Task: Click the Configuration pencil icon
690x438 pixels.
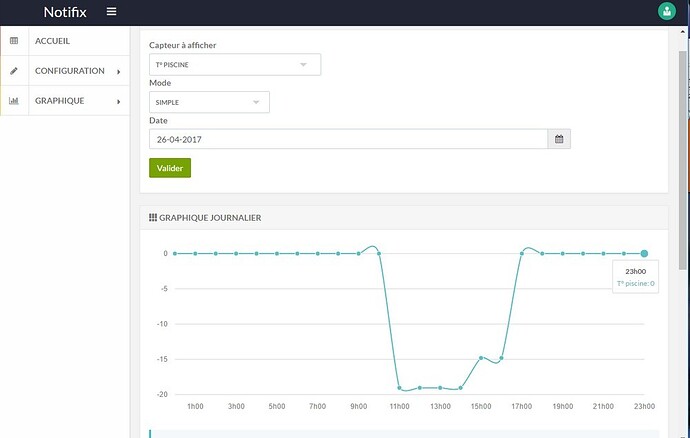Action: coord(14,71)
